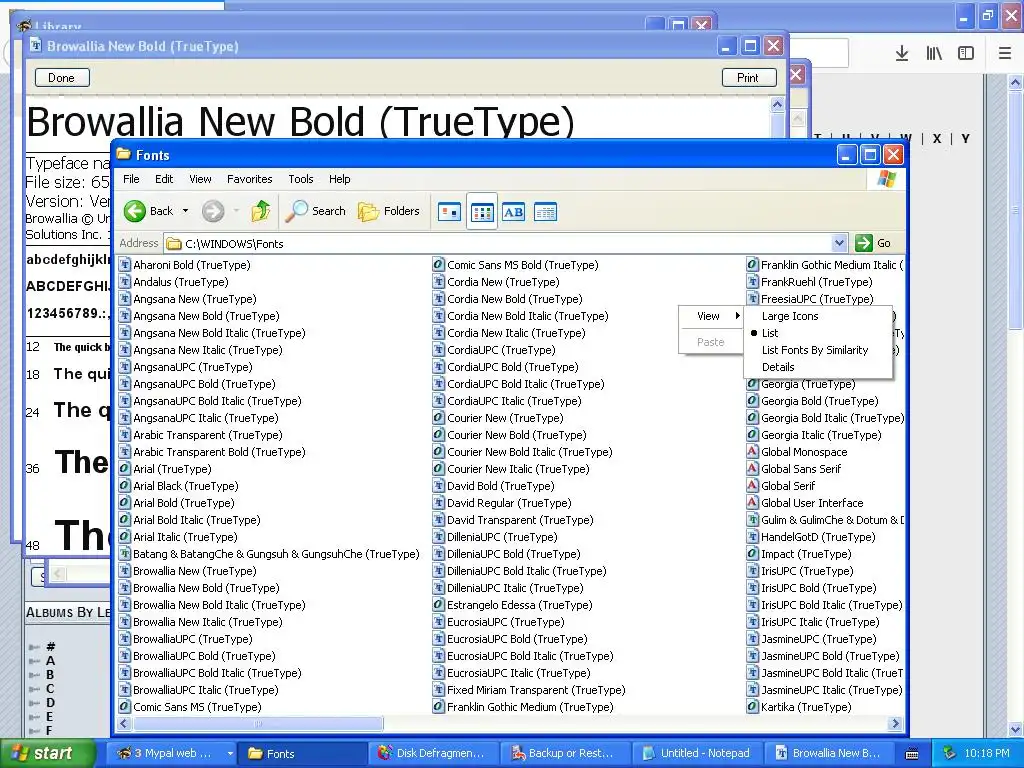This screenshot has width=1024, height=768.
Task: Open the Help menu
Action: point(340,179)
